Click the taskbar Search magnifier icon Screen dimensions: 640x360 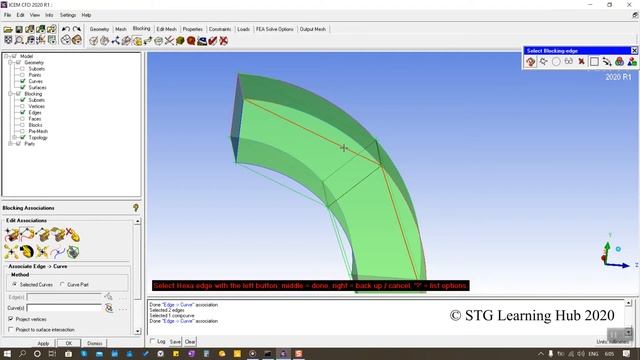[22, 353]
